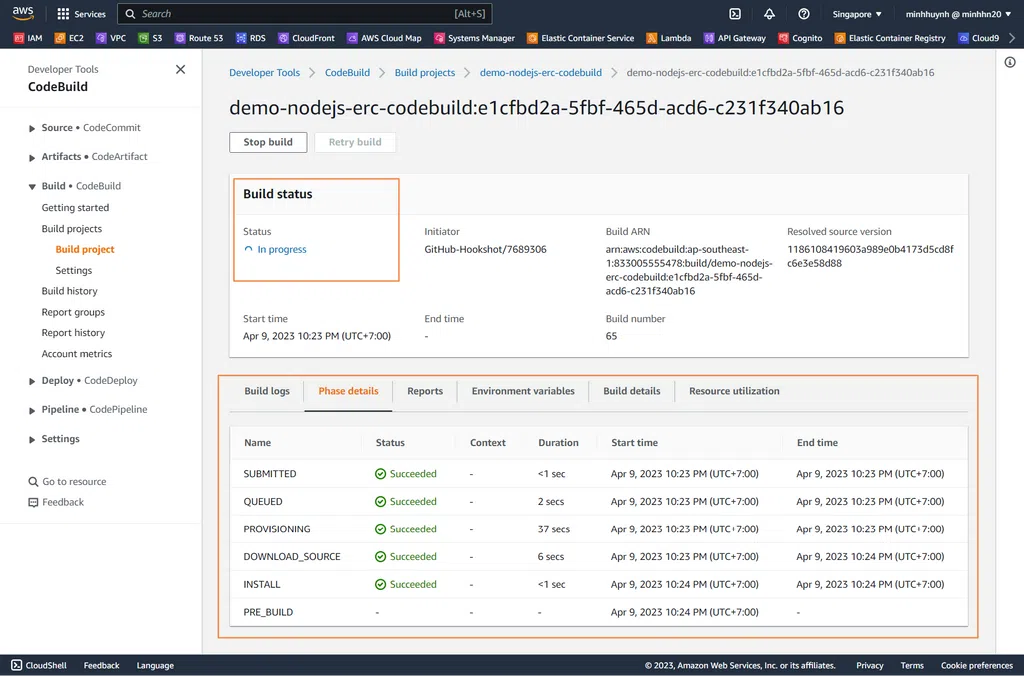Open Systems Manager shortcut
Viewport: 1024px width, 676px height.
[x=475, y=38]
